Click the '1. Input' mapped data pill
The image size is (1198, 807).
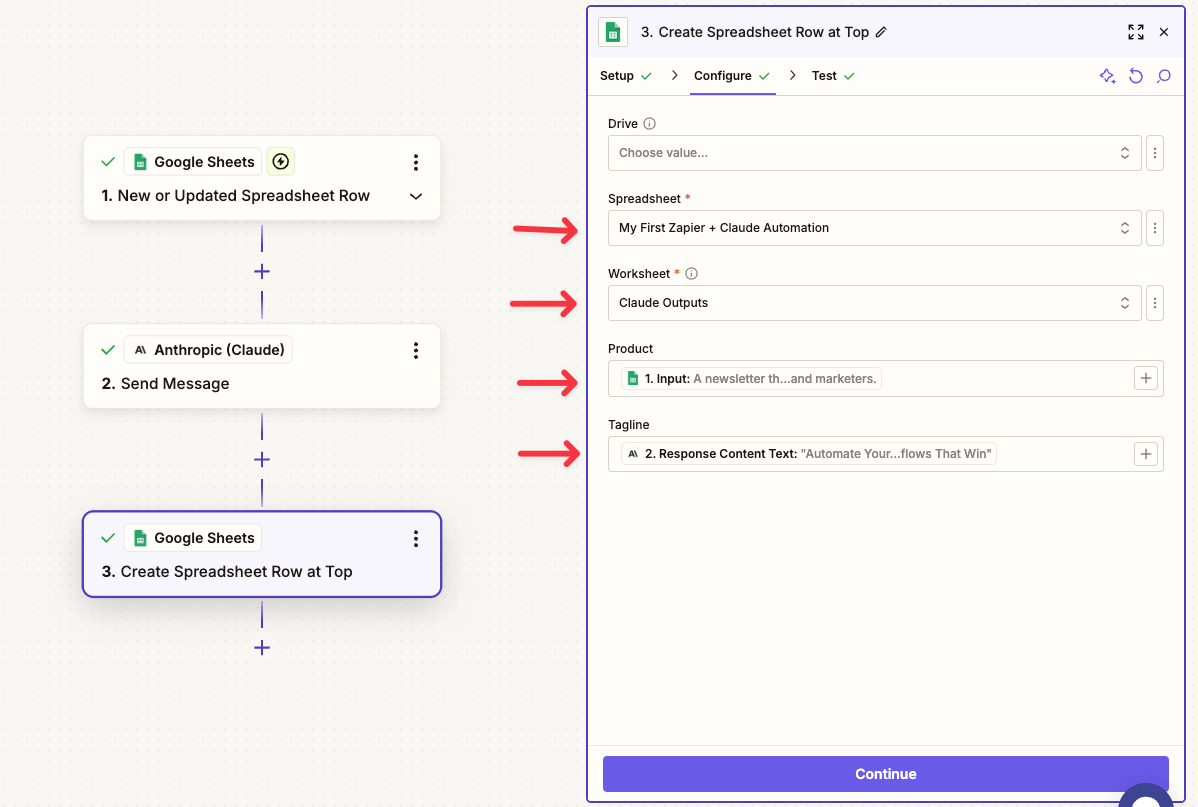(751, 378)
